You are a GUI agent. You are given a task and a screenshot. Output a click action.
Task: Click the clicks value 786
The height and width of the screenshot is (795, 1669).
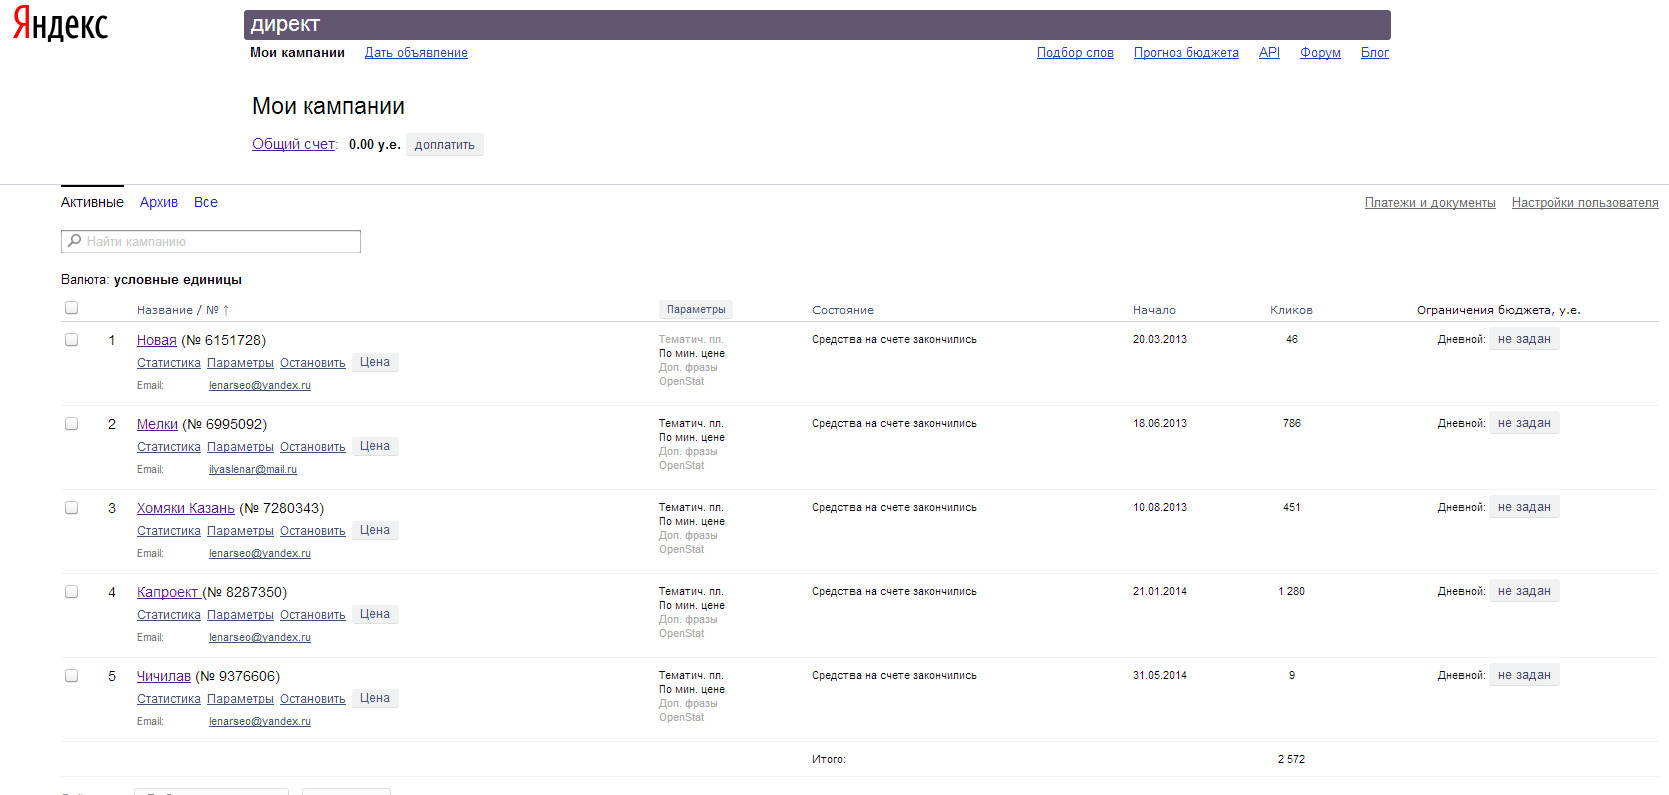point(1292,423)
